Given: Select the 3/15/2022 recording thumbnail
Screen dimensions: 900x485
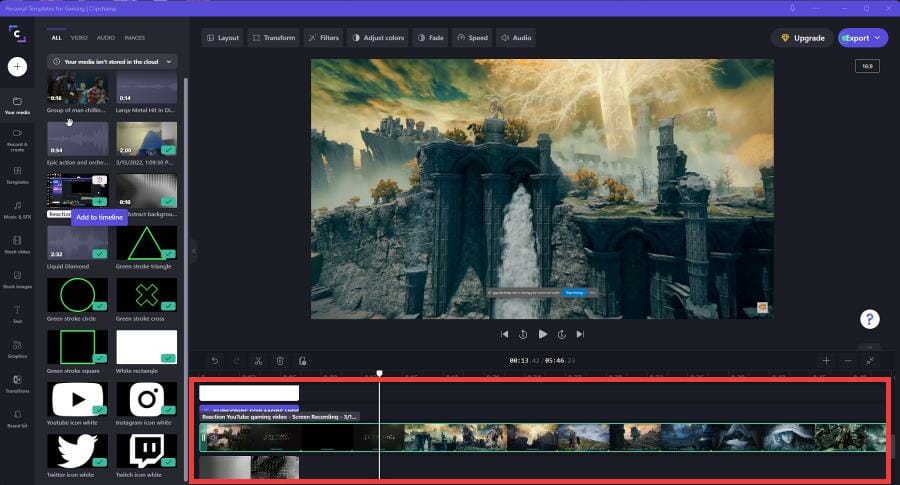Looking at the screenshot, I should point(146,140).
